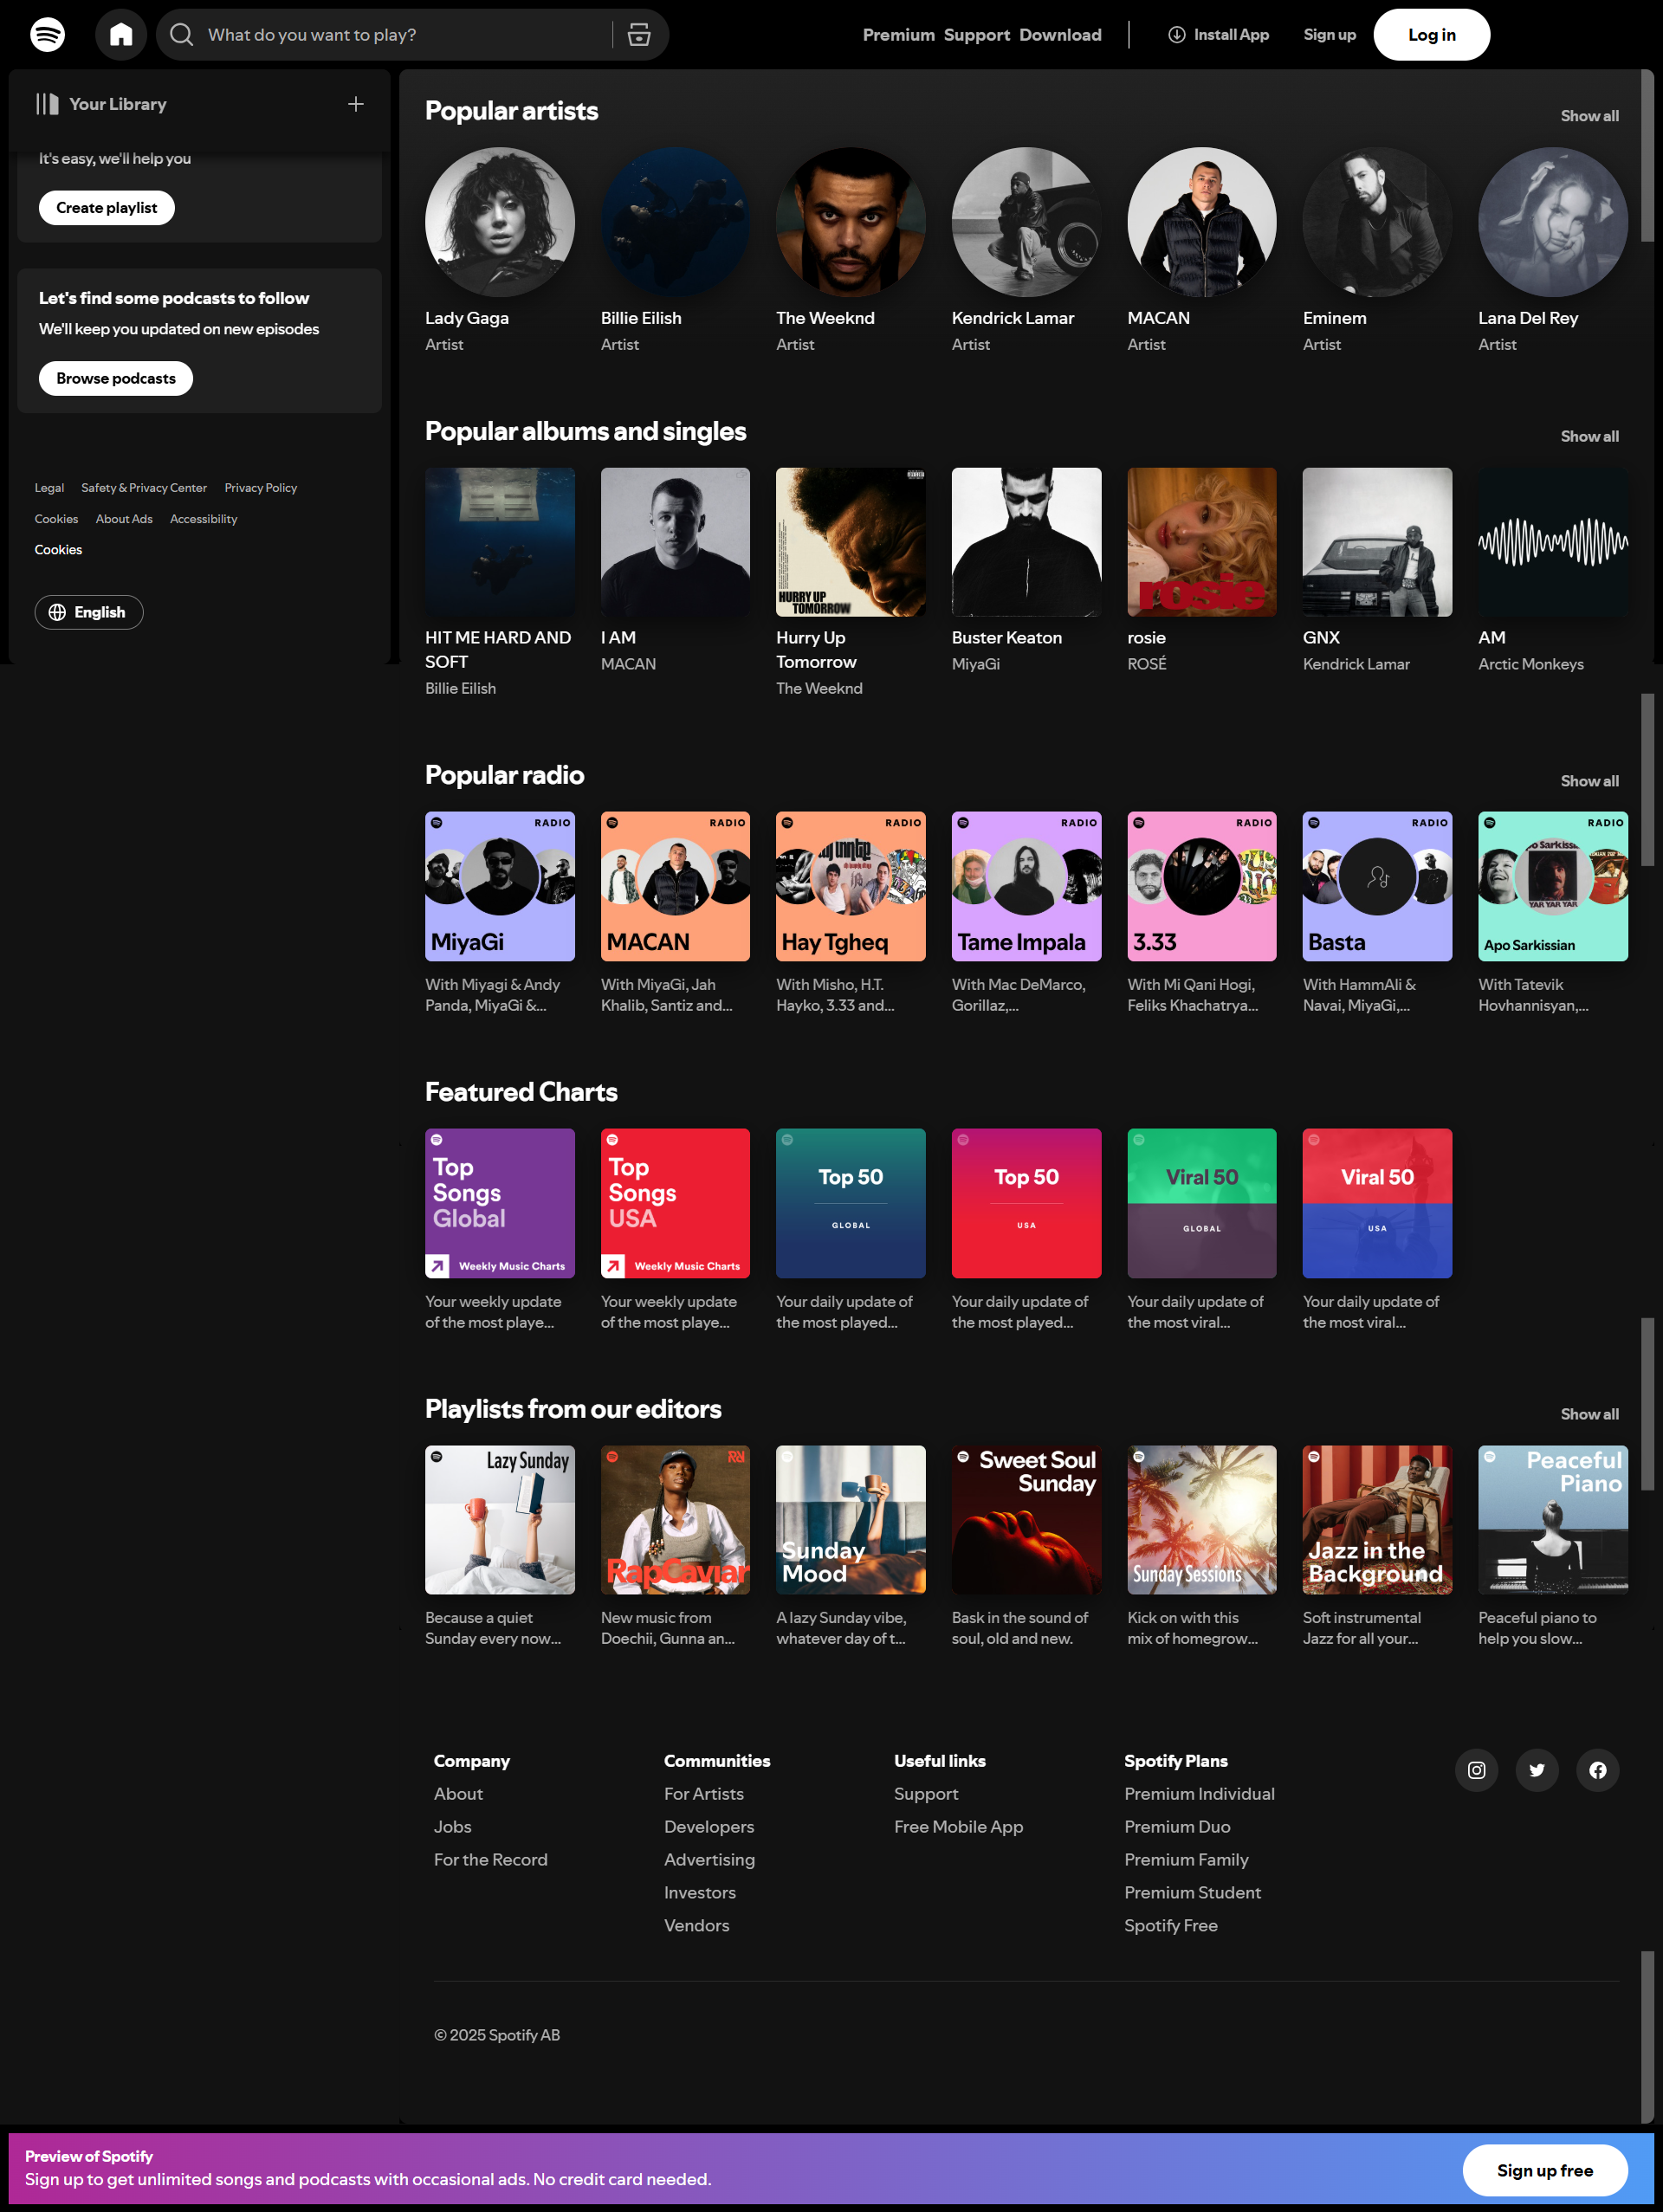Open Free Mobile App footer link
This screenshot has height=2212, width=1663.
click(958, 1827)
